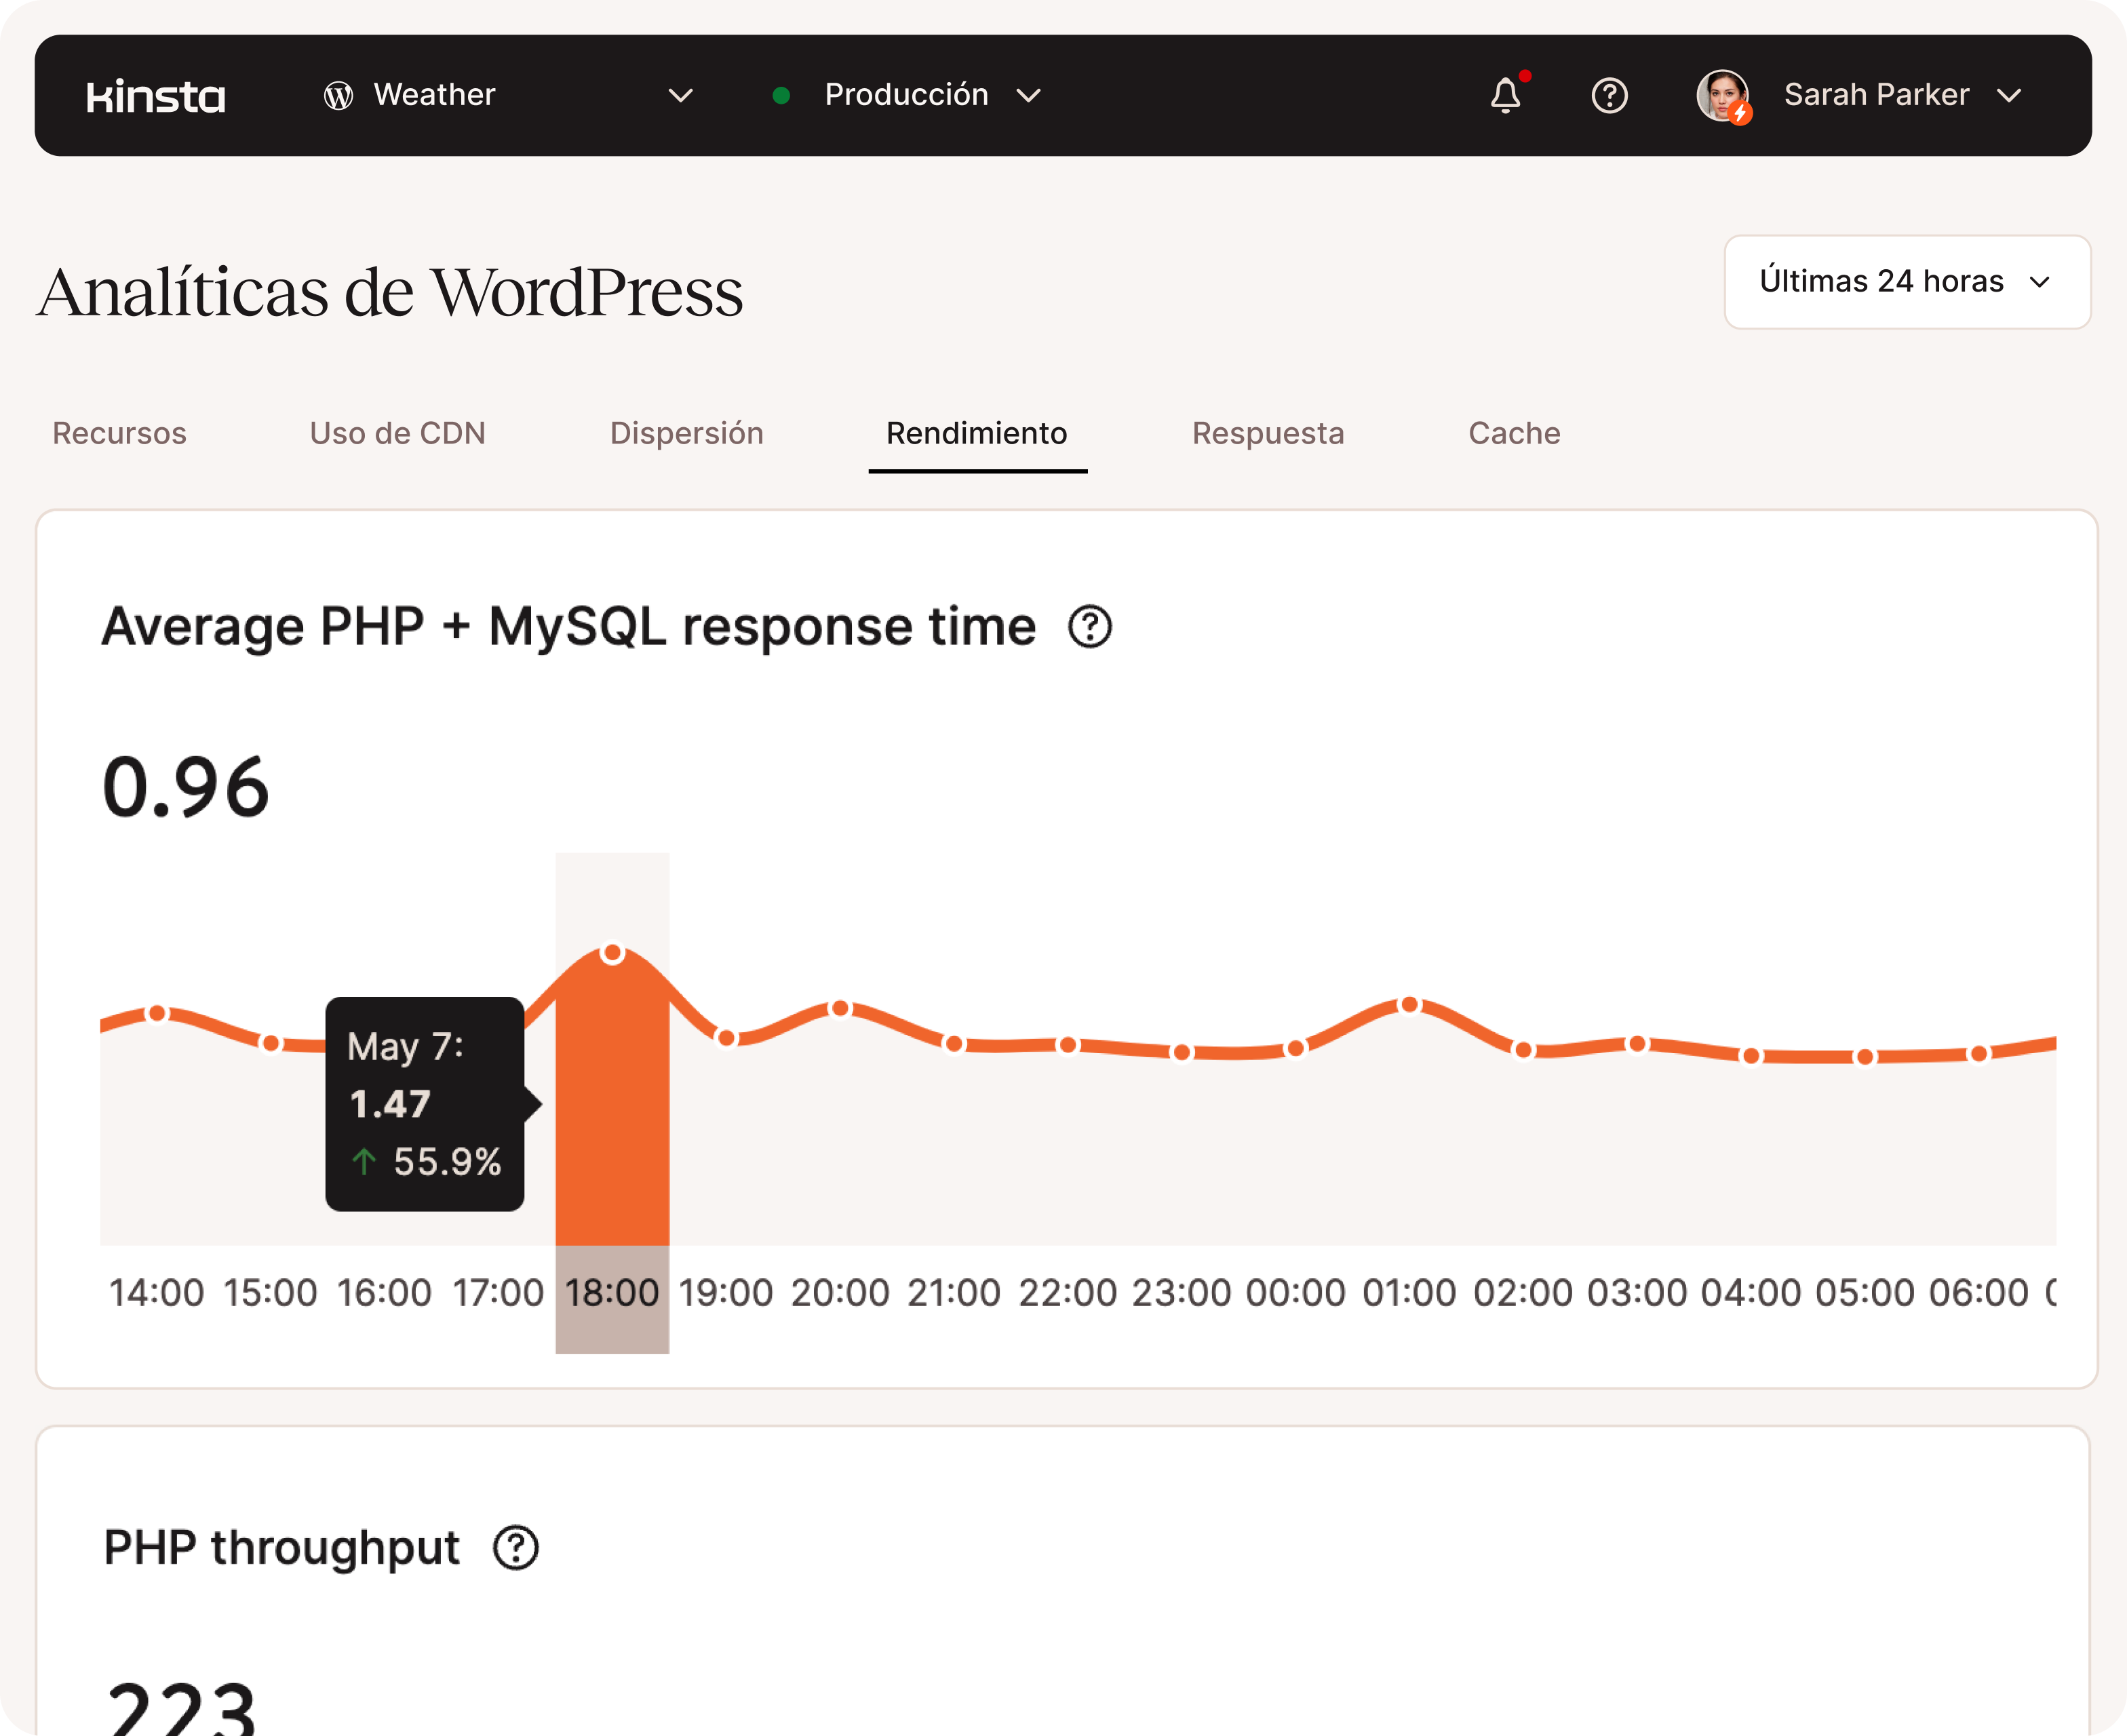Click the WordPress icon beside Weather
The height and width of the screenshot is (1736, 2127).
[338, 96]
